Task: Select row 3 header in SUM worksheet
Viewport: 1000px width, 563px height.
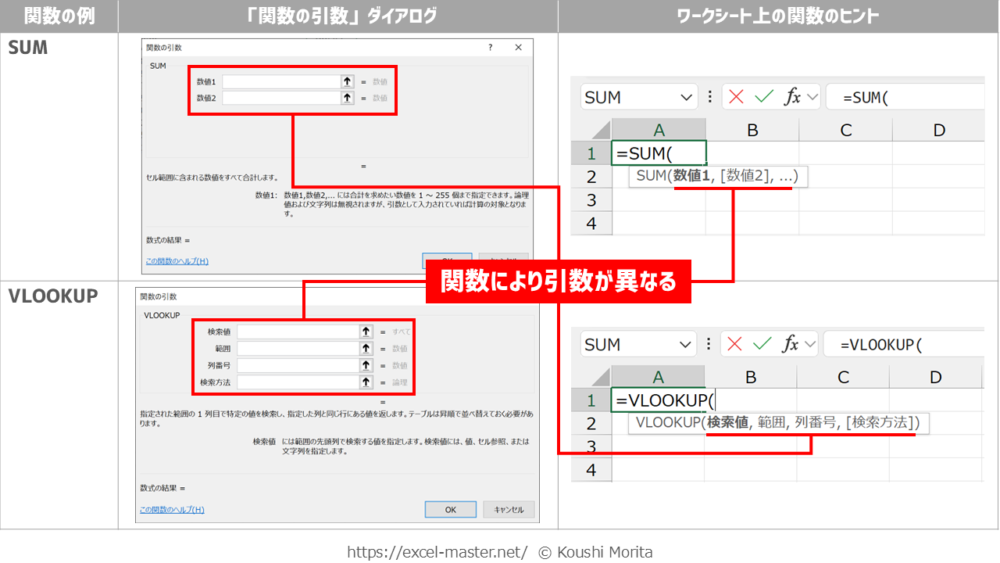Action: [591, 199]
